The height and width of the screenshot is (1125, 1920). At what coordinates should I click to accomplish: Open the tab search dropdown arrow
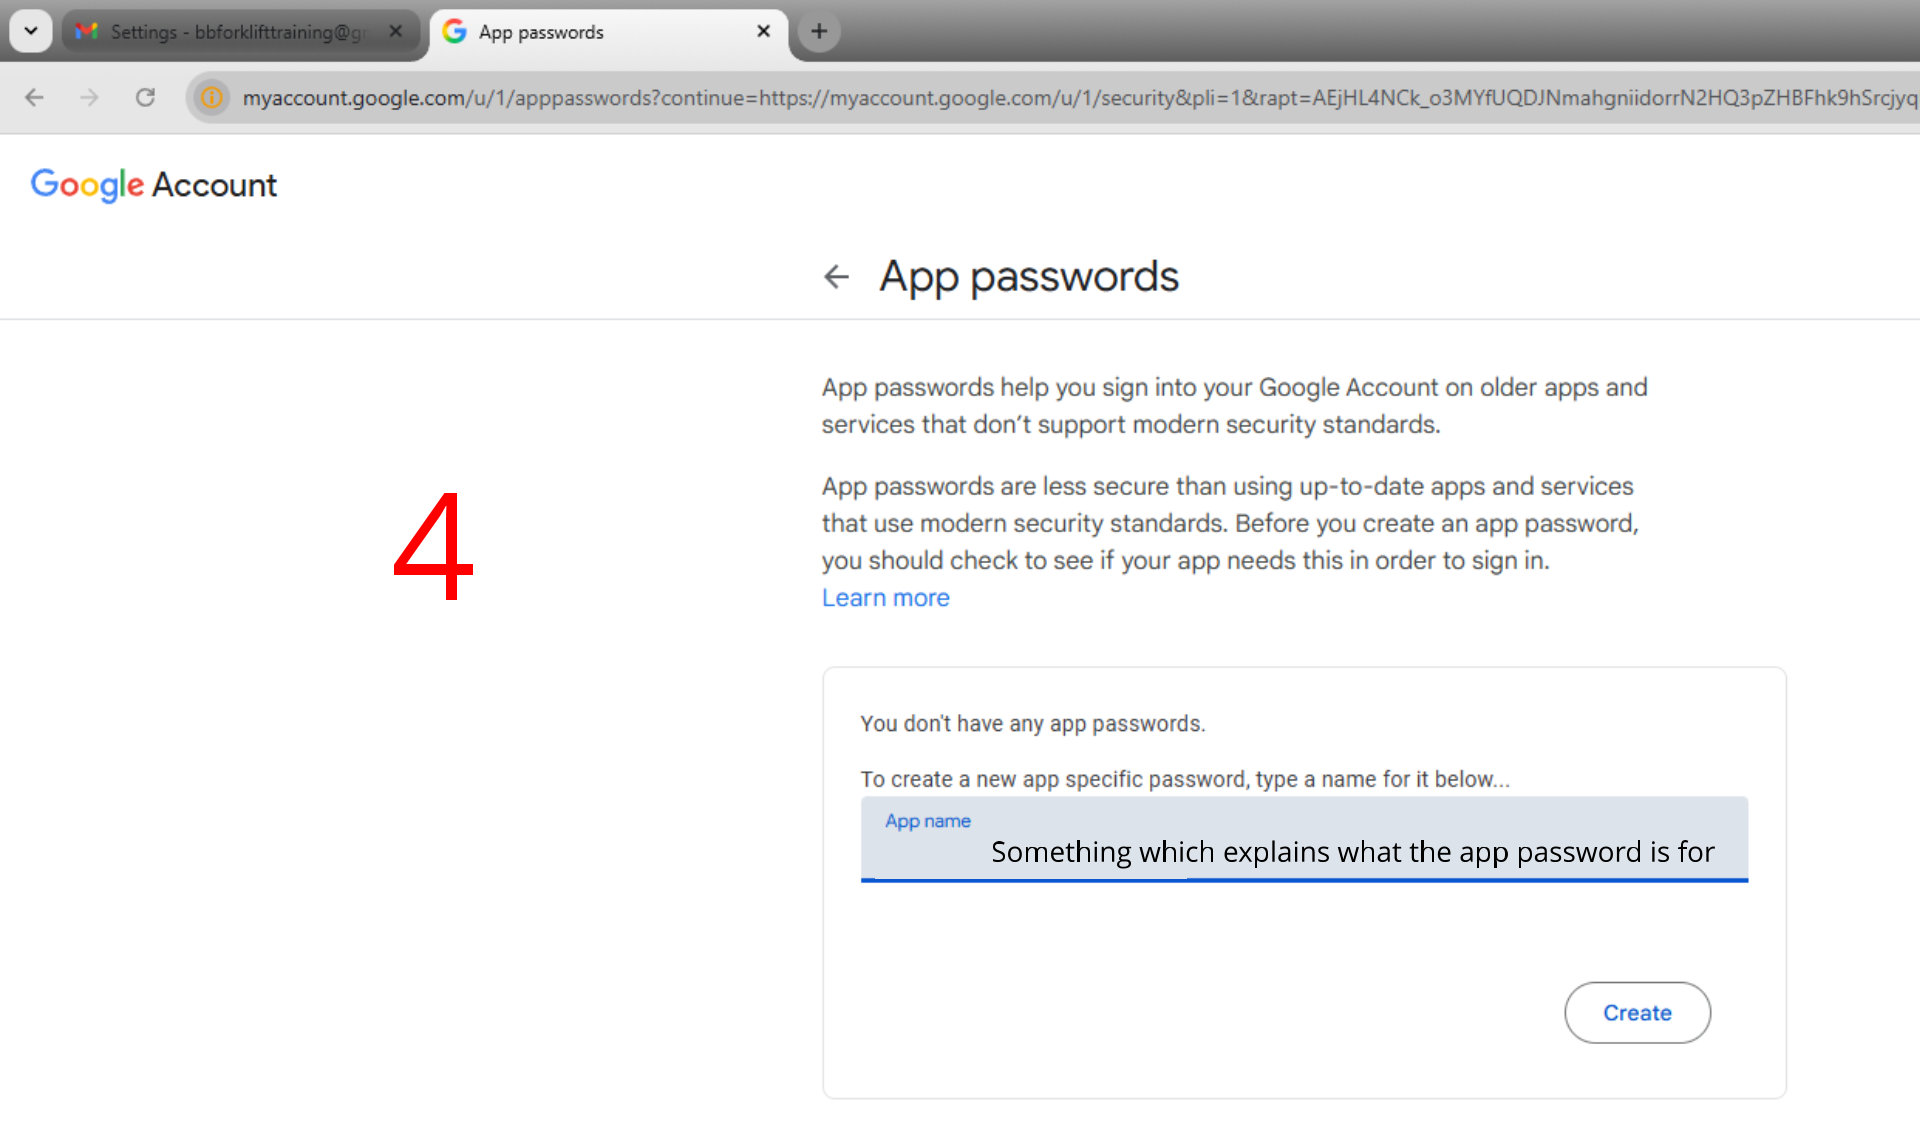click(x=31, y=31)
